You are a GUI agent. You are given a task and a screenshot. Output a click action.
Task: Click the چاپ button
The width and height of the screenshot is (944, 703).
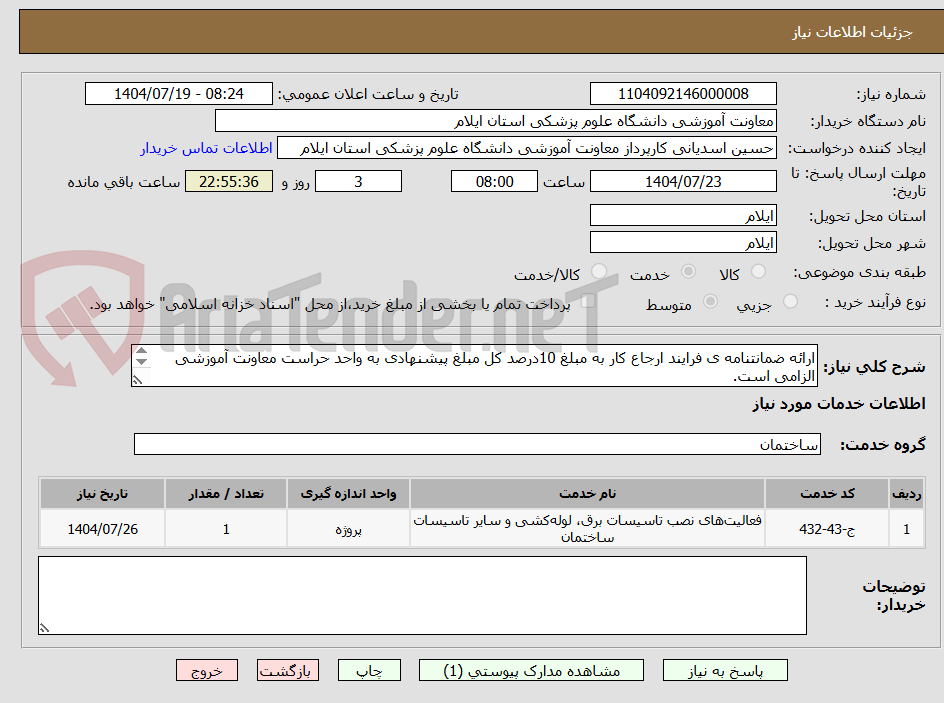point(370,670)
